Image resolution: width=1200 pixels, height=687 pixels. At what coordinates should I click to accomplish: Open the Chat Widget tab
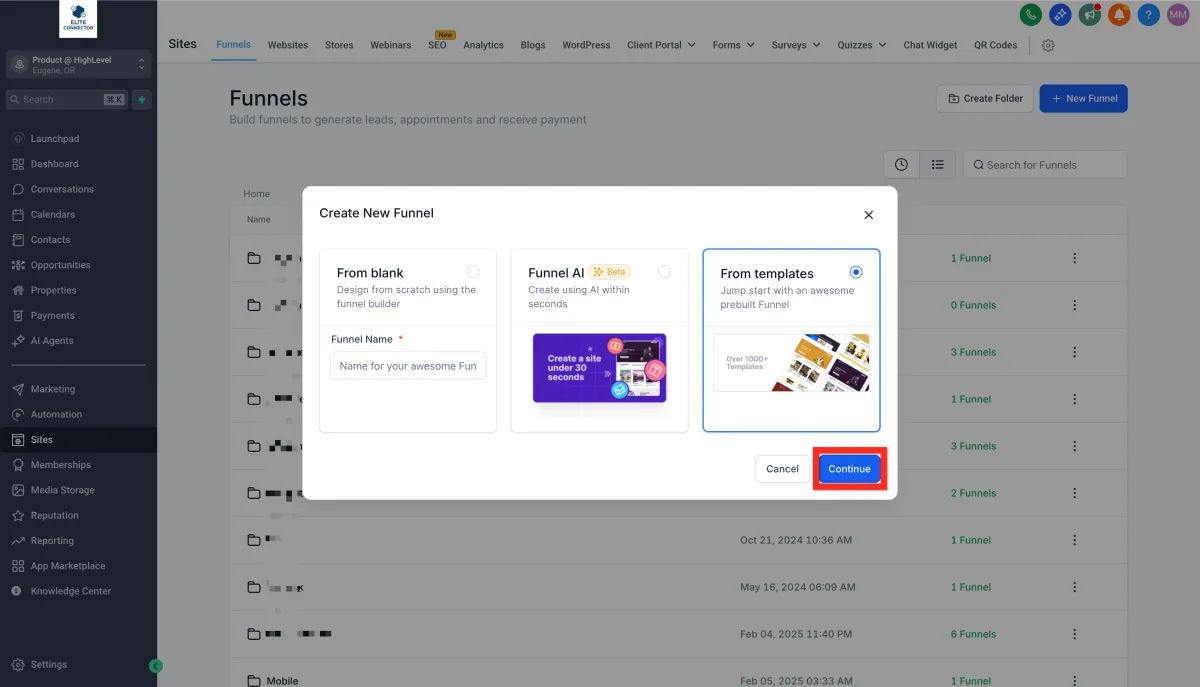point(930,45)
